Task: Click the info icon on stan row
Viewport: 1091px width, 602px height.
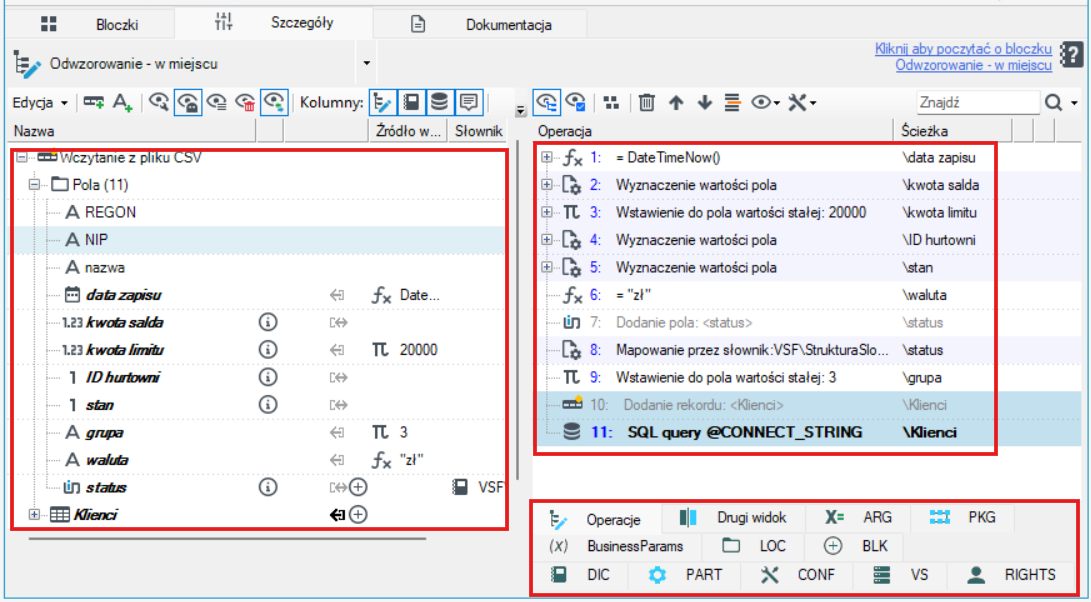Action: pyautogui.click(x=268, y=404)
